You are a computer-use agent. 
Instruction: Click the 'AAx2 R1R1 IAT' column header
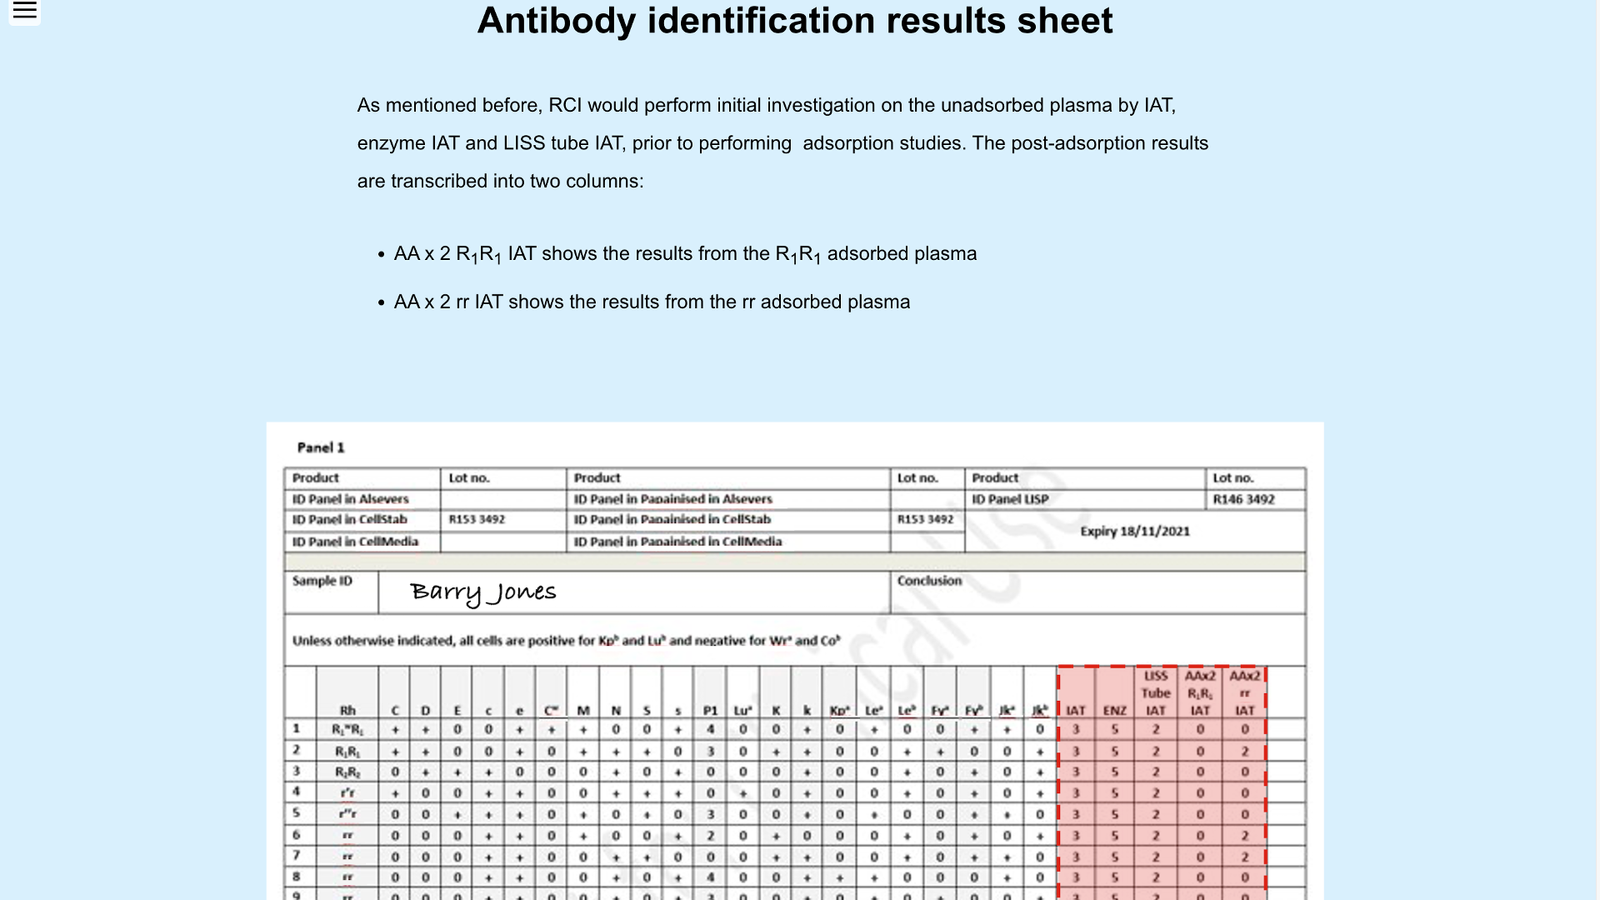click(x=1200, y=693)
